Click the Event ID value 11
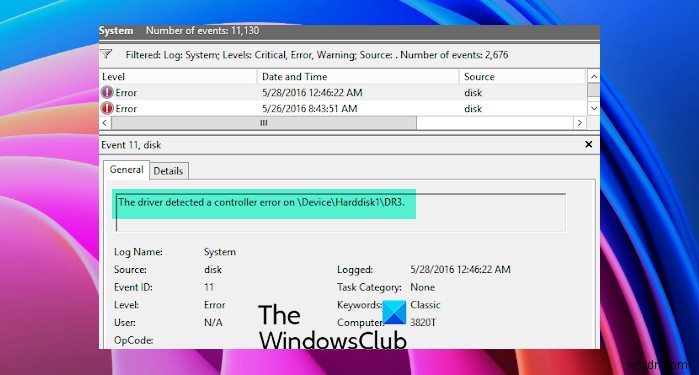This screenshot has width=699, height=375. [x=209, y=287]
